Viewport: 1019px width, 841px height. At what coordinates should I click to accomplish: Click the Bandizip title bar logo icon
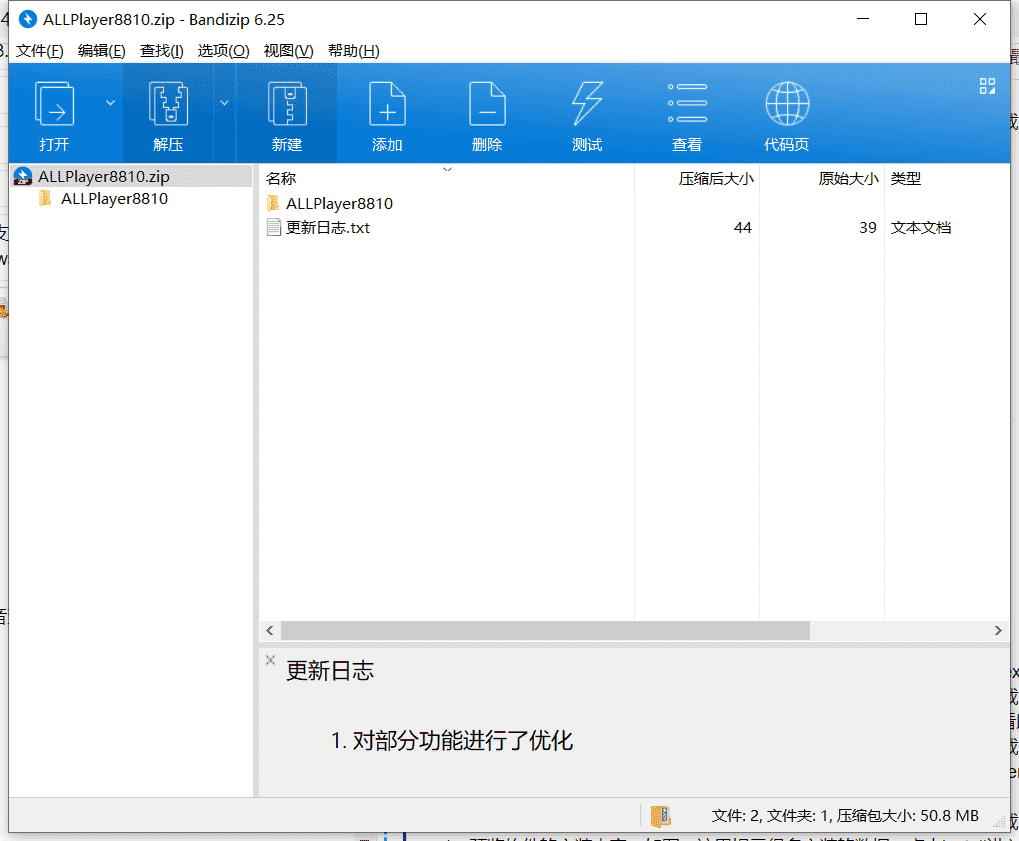pyautogui.click(x=27, y=19)
